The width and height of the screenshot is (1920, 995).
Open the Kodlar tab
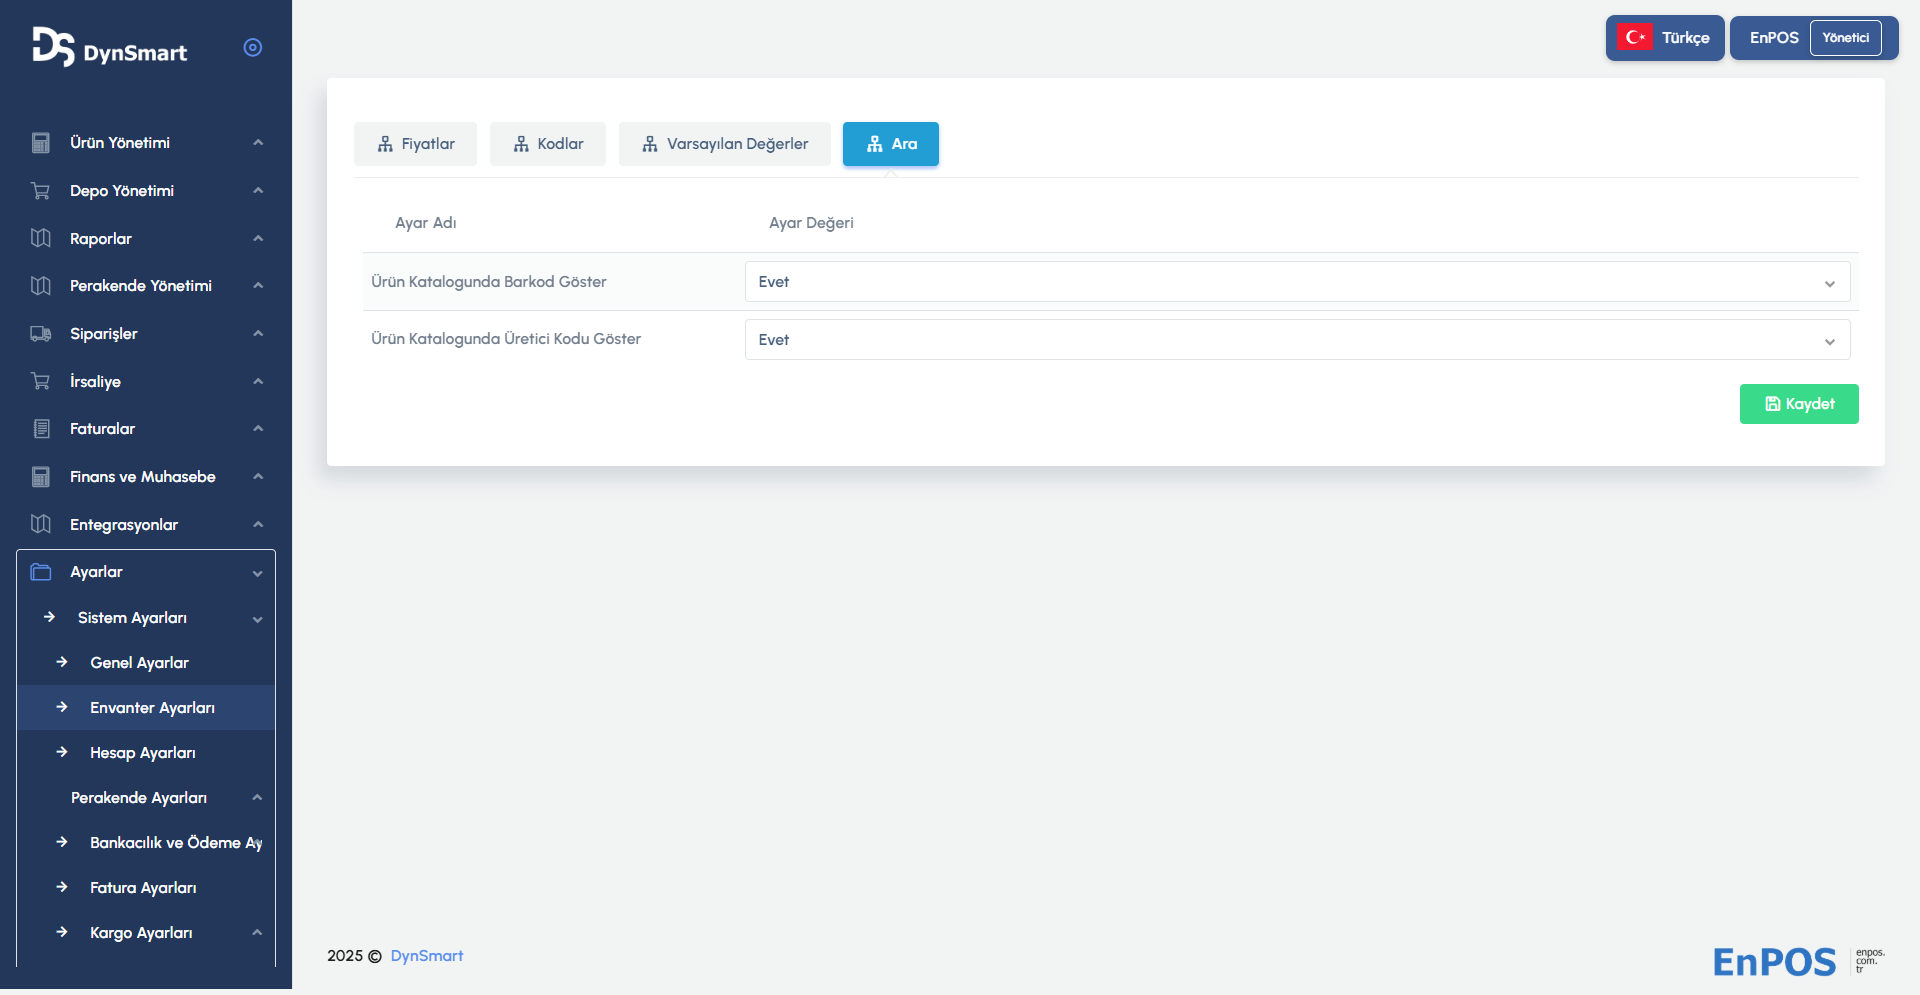[548, 144]
